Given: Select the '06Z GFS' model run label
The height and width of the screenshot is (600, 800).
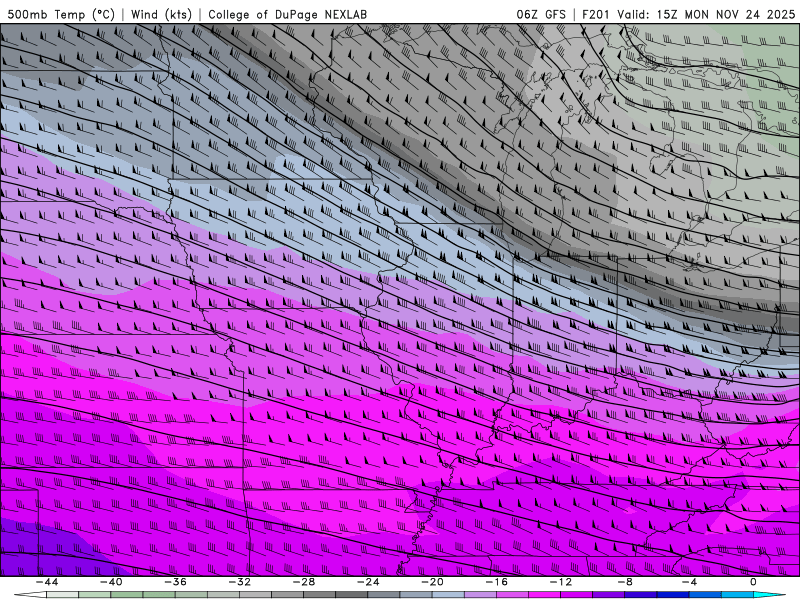Looking at the screenshot, I should click(541, 14).
